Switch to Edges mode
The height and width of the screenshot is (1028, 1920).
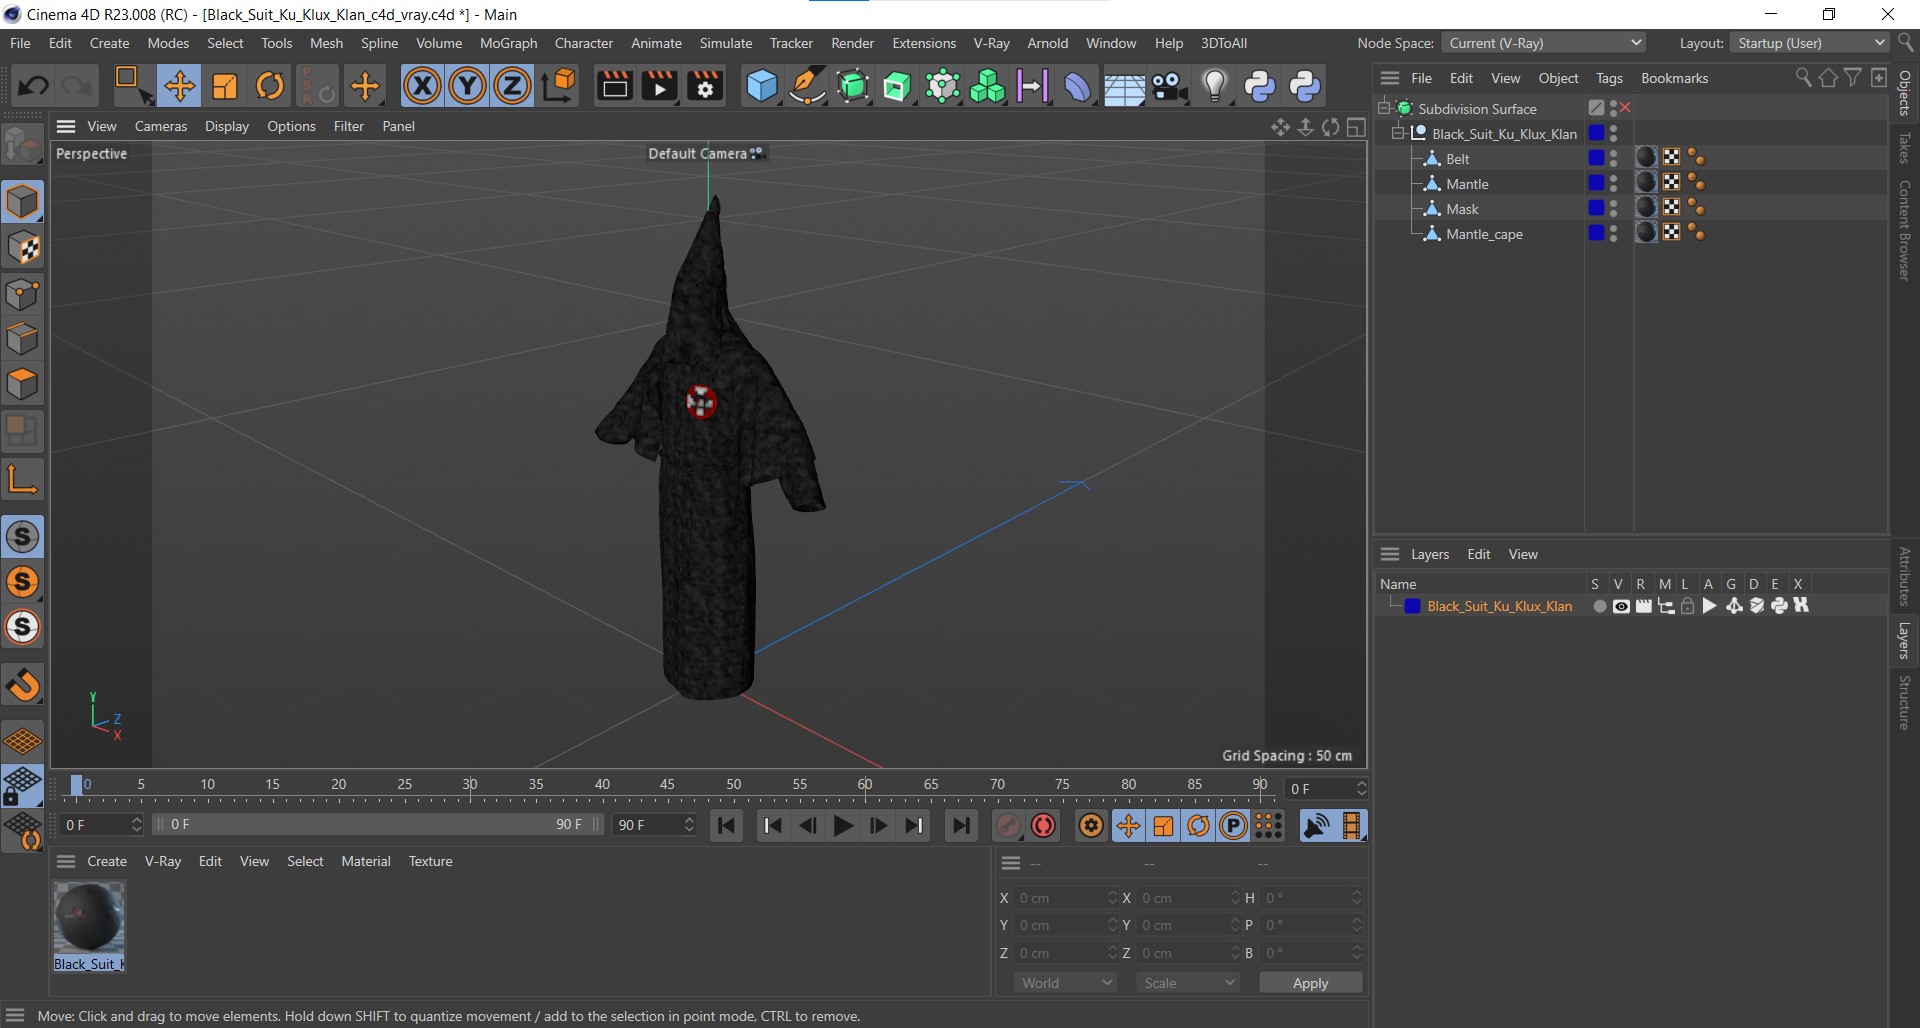pyautogui.click(x=22, y=339)
